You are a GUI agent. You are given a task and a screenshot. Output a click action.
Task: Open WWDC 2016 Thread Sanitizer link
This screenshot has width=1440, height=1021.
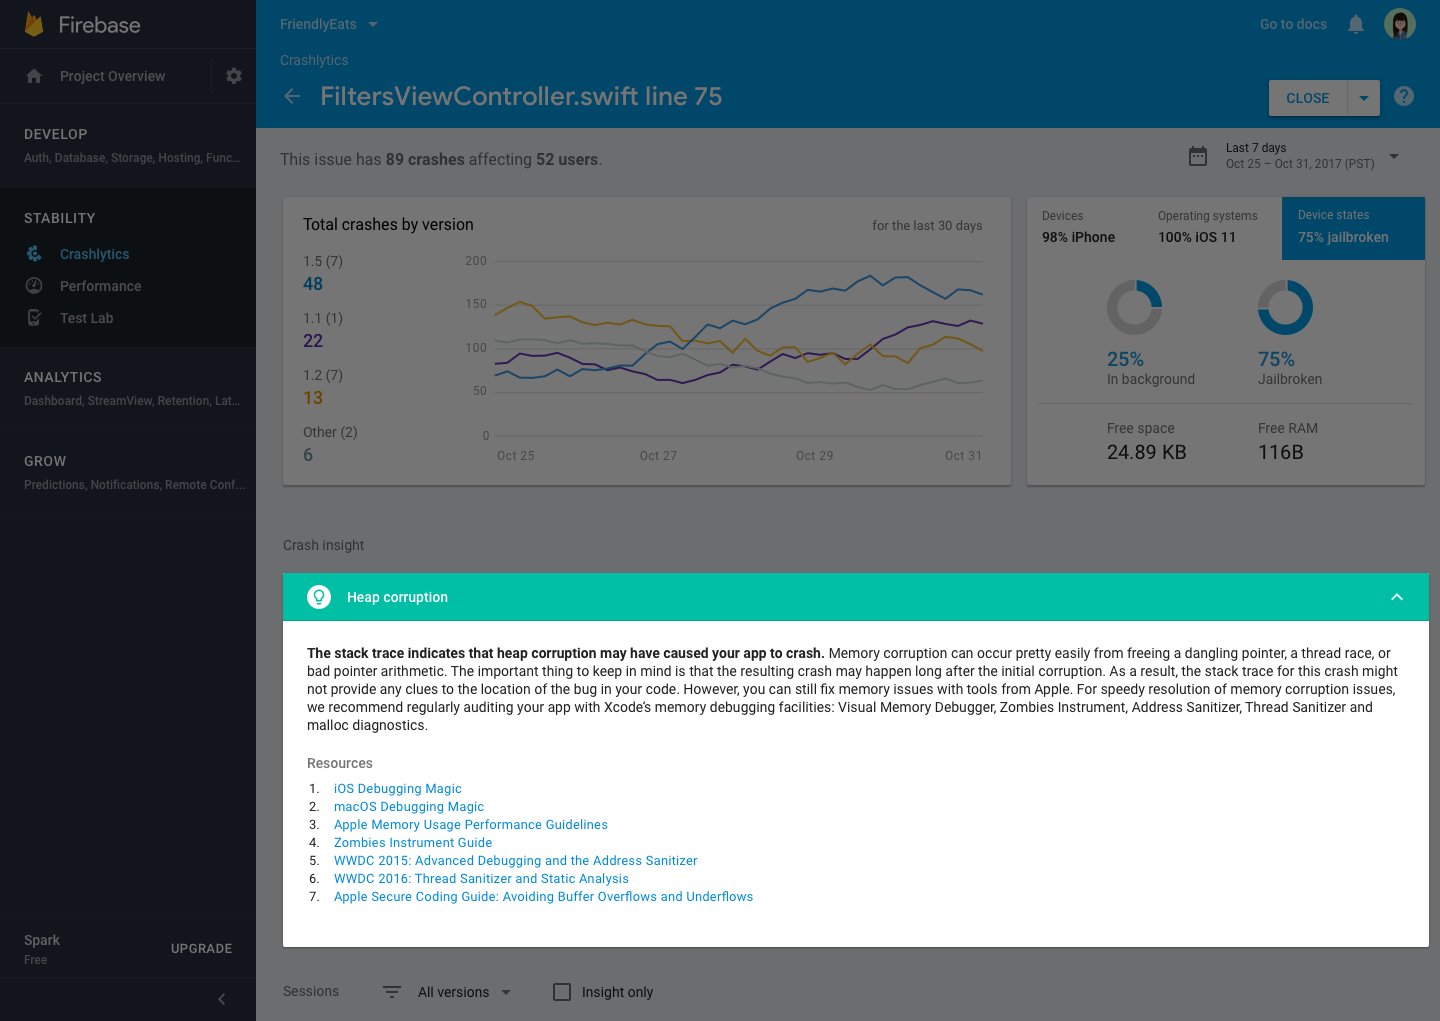(481, 878)
